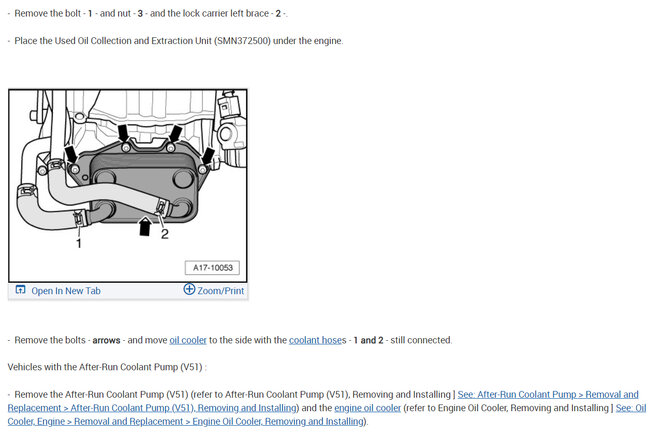
Task: Click the Zoom/Print text link
Action: pyautogui.click(x=221, y=291)
